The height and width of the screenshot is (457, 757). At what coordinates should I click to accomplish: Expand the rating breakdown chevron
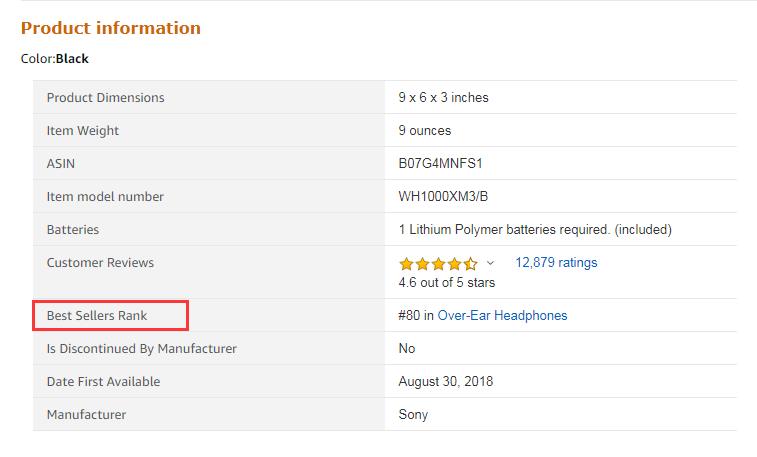coord(490,264)
